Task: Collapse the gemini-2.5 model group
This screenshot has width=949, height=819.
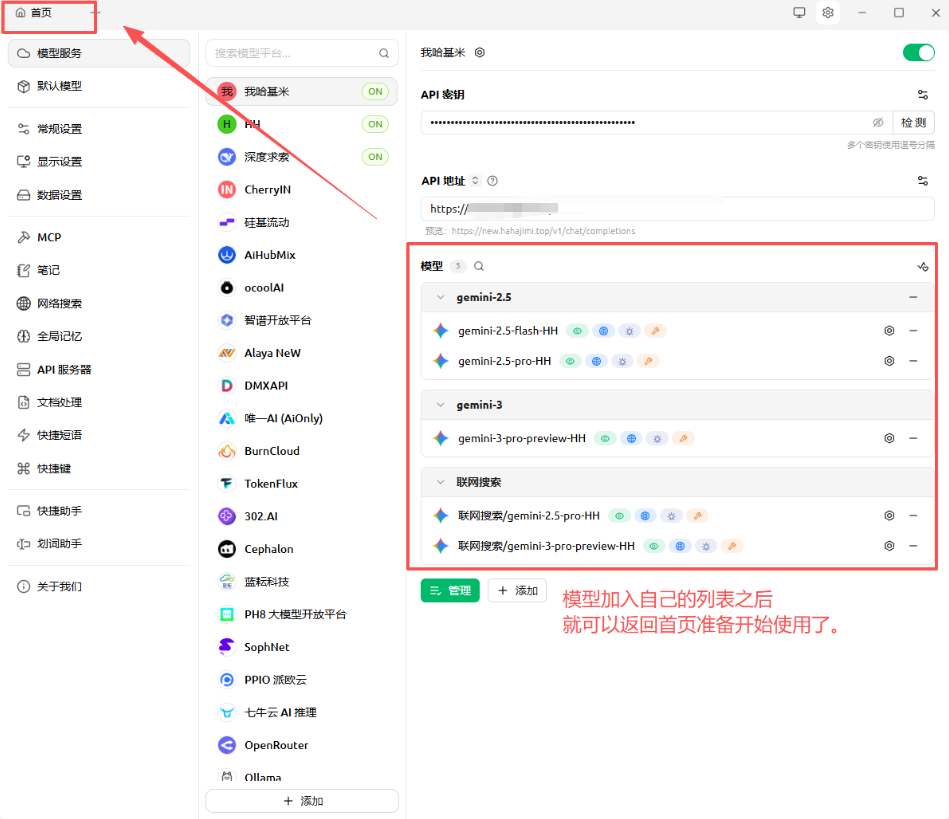Action: click(440, 298)
